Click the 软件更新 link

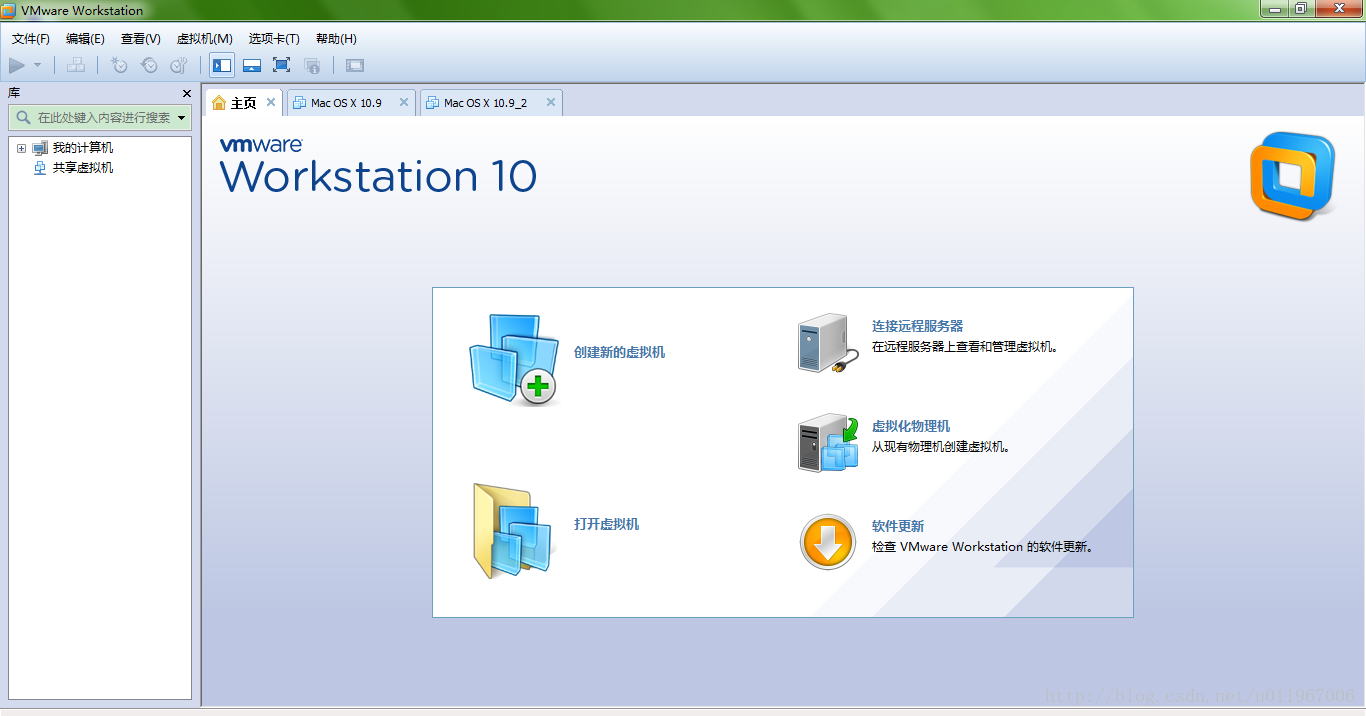pos(898,526)
